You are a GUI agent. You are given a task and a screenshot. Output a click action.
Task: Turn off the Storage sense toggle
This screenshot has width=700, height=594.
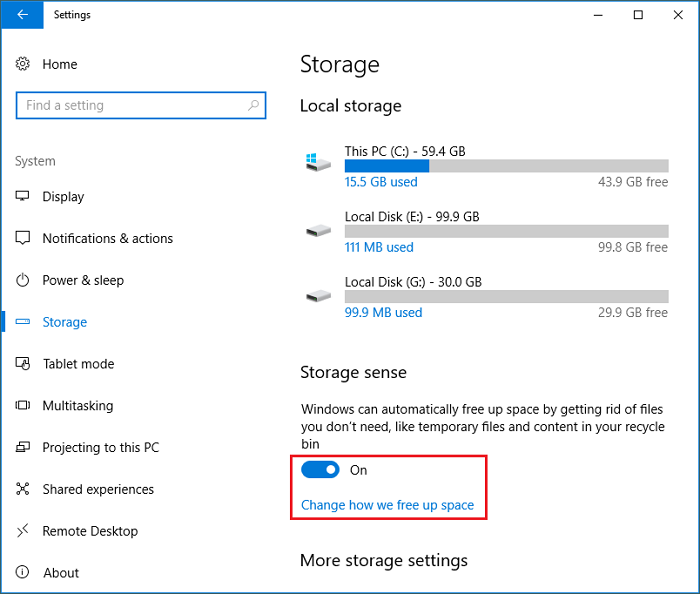(x=320, y=470)
